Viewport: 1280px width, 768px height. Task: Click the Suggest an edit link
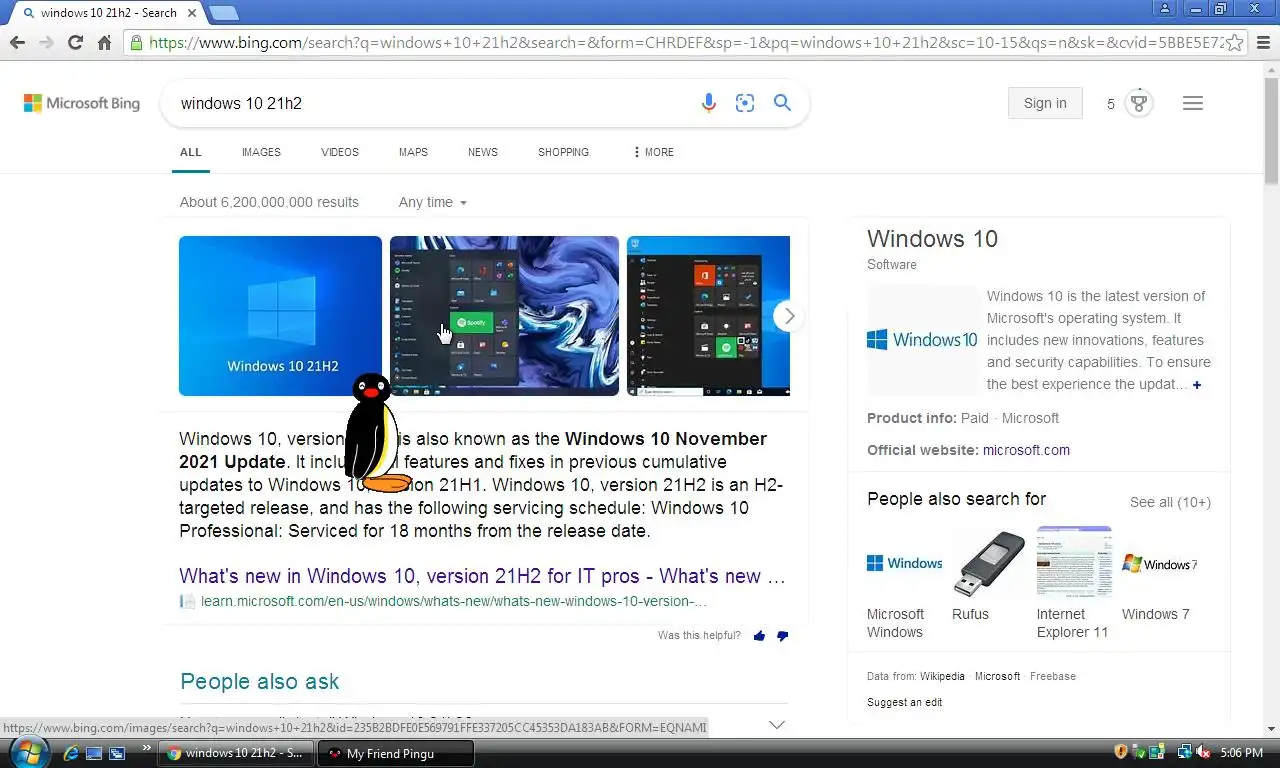[x=904, y=702]
